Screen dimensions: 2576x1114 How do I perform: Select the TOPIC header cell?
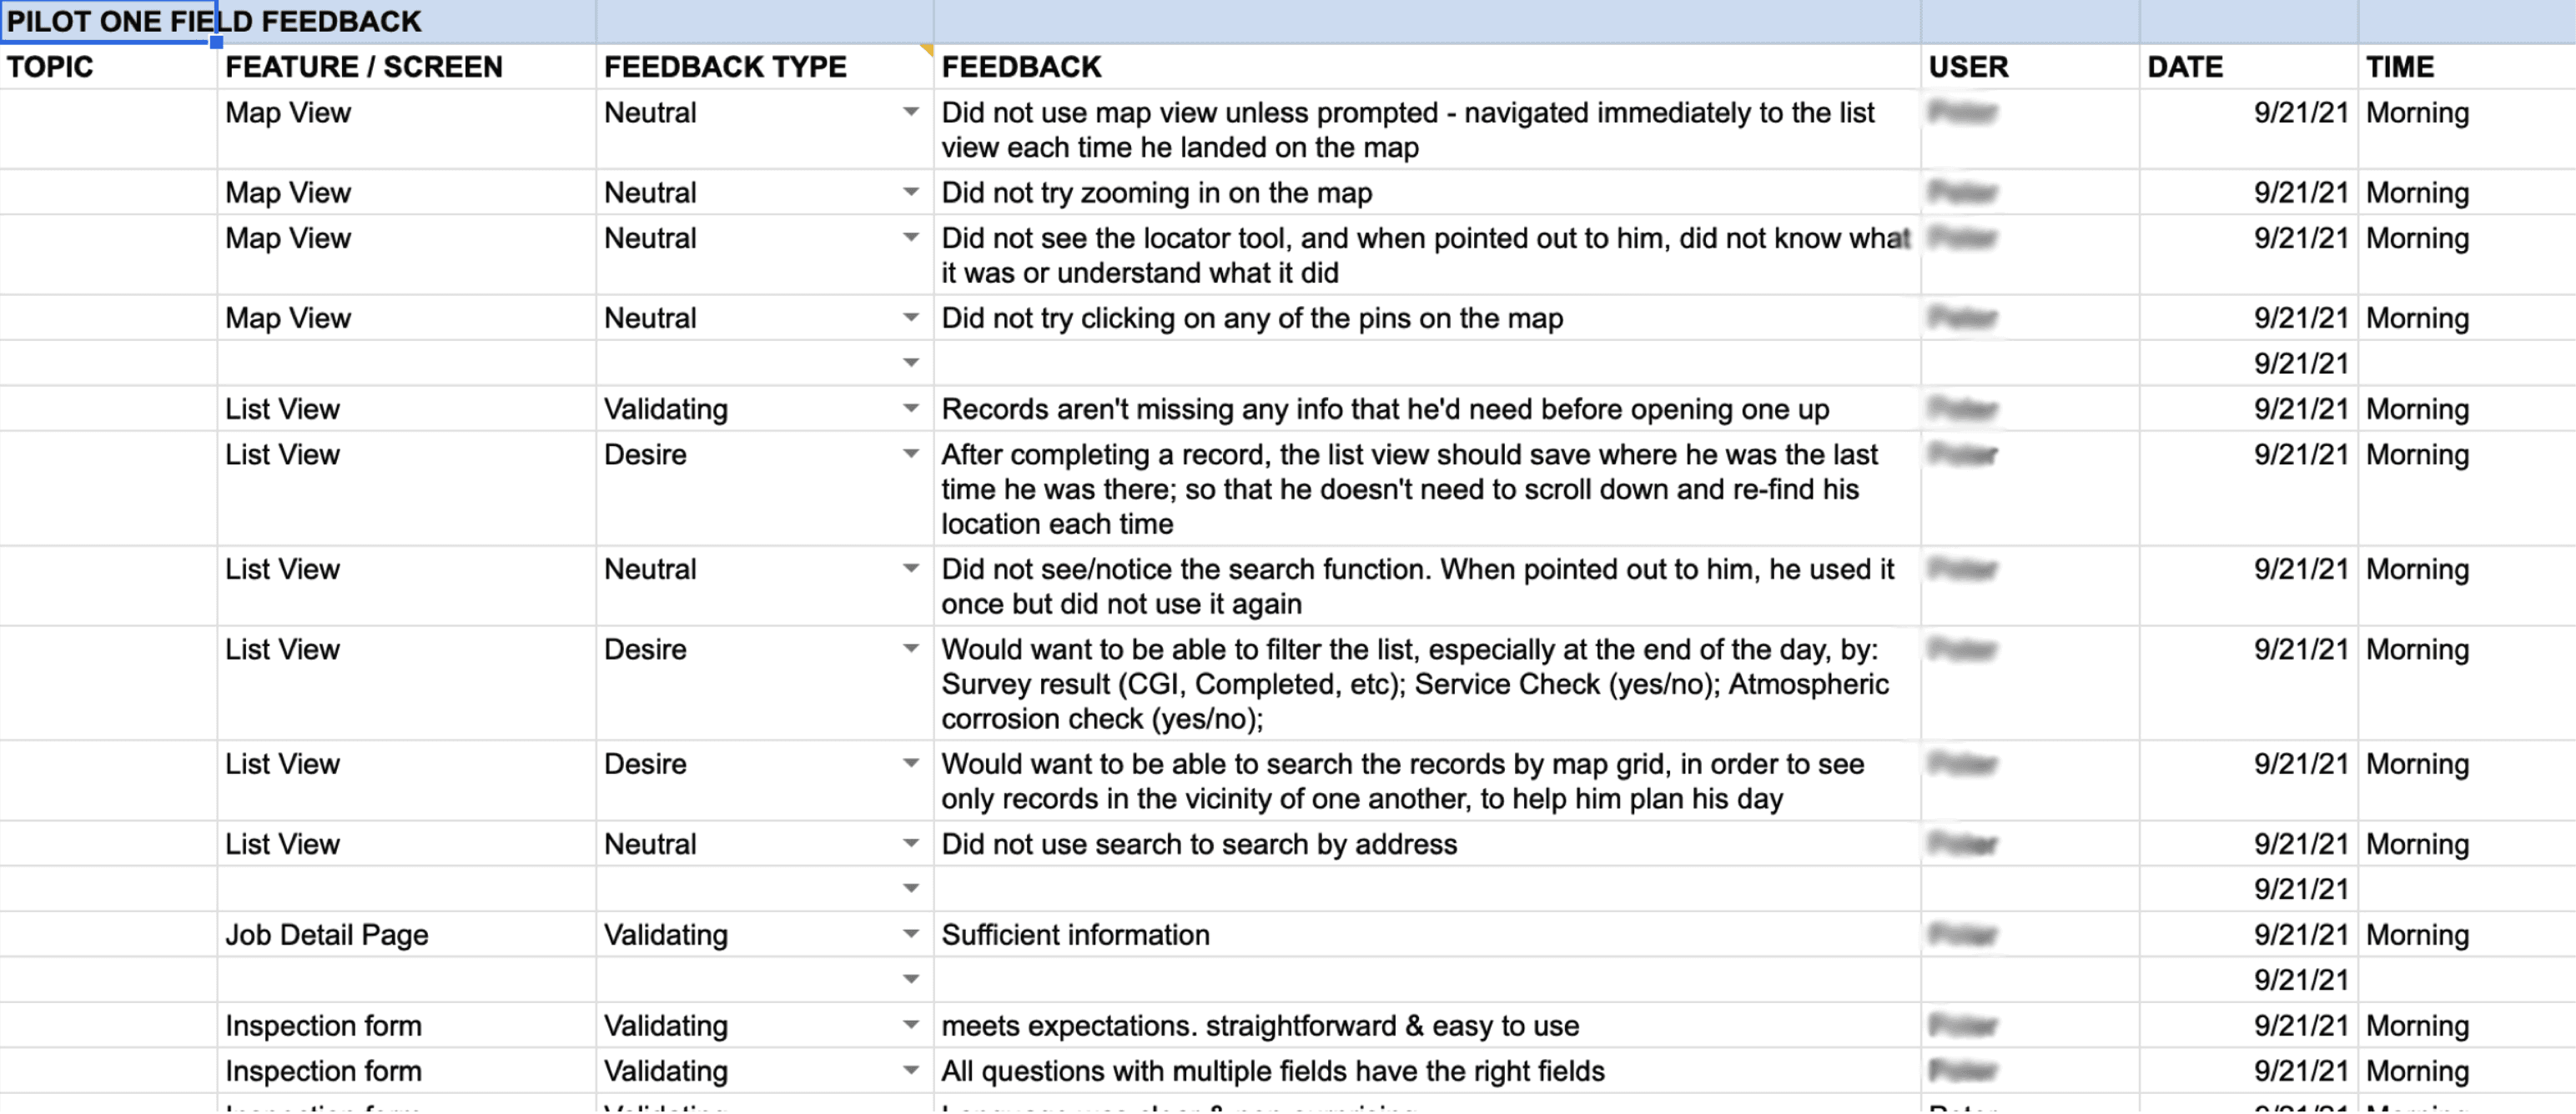coord(108,67)
